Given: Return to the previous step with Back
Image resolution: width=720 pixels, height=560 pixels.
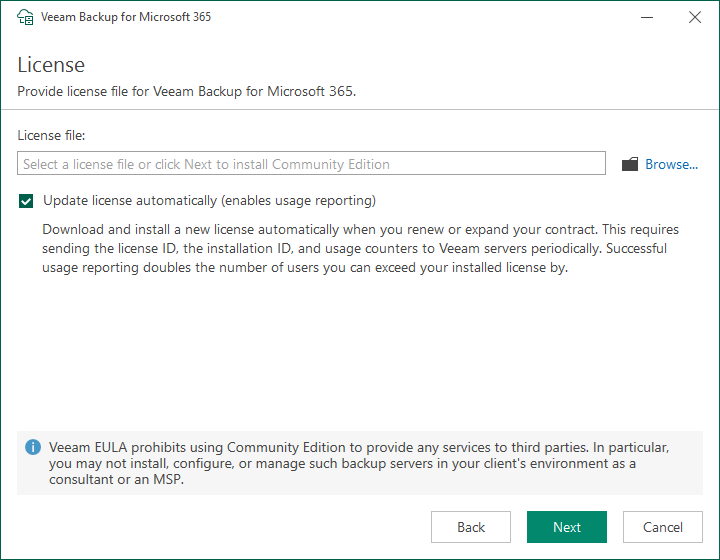Looking at the screenshot, I should tap(471, 527).
